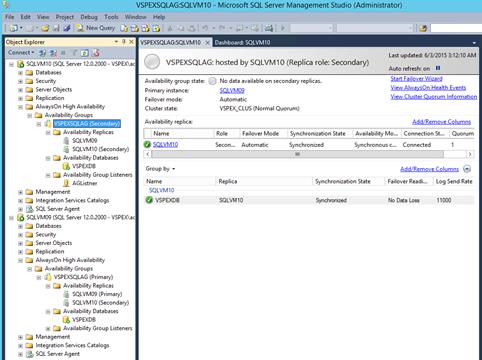The width and height of the screenshot is (482, 360).
Task: Click the Object Explorer Filter icon
Action: (75, 53)
